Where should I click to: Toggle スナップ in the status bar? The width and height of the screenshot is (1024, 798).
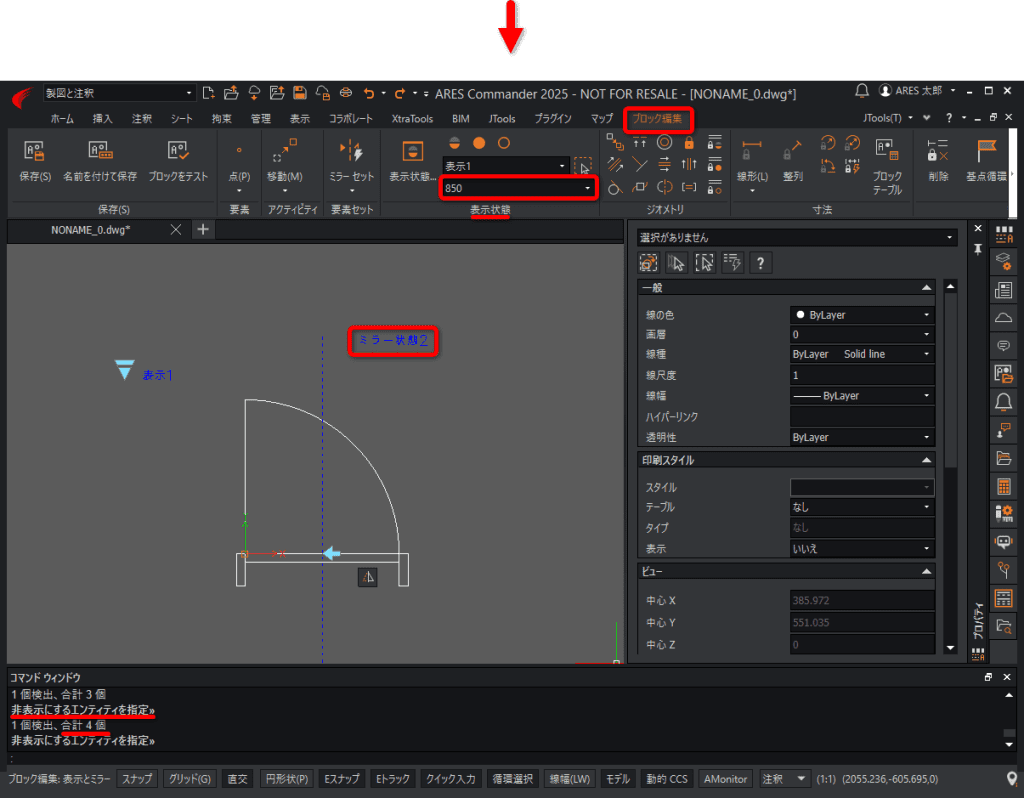(137, 779)
